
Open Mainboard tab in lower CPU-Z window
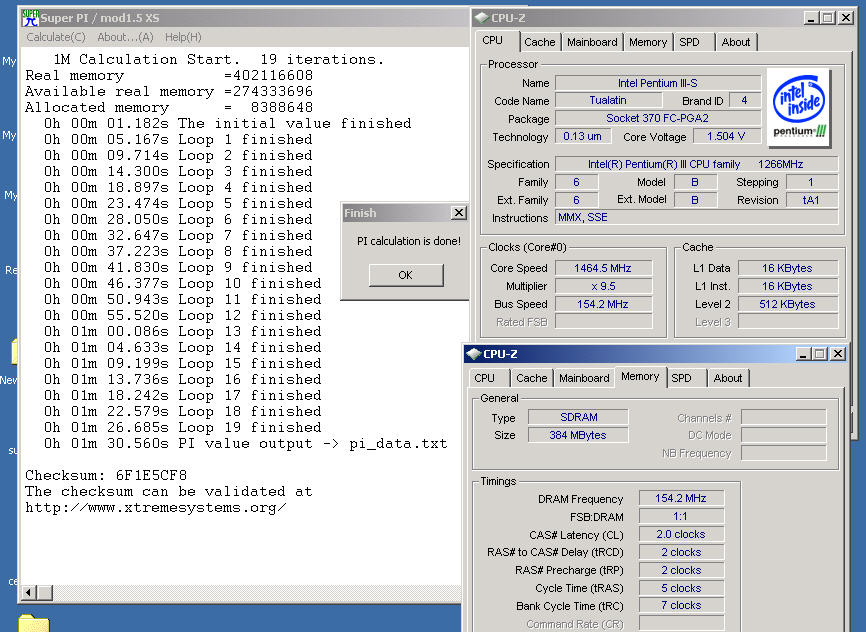tap(584, 378)
